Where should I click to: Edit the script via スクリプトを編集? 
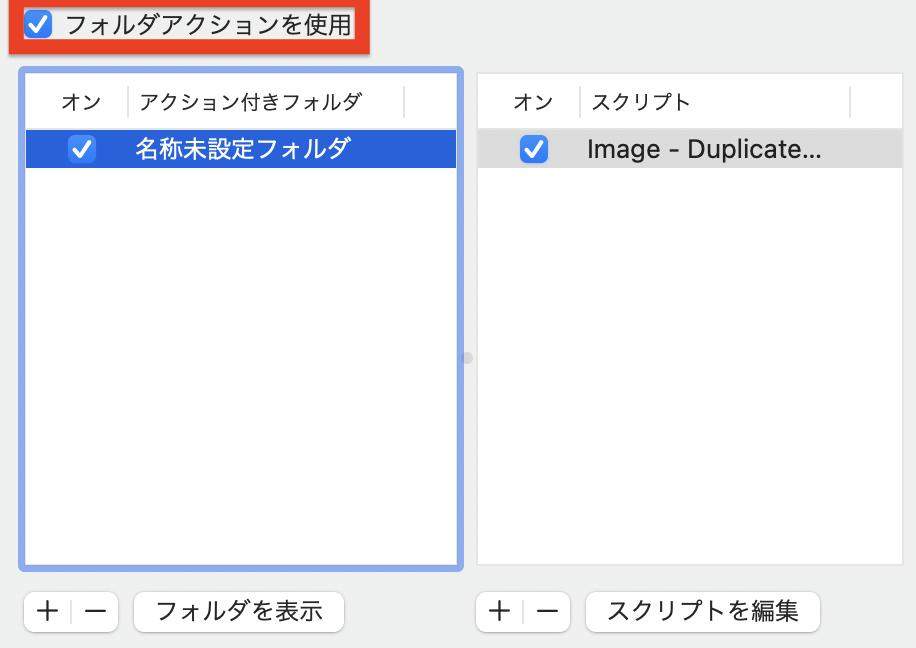tap(703, 611)
